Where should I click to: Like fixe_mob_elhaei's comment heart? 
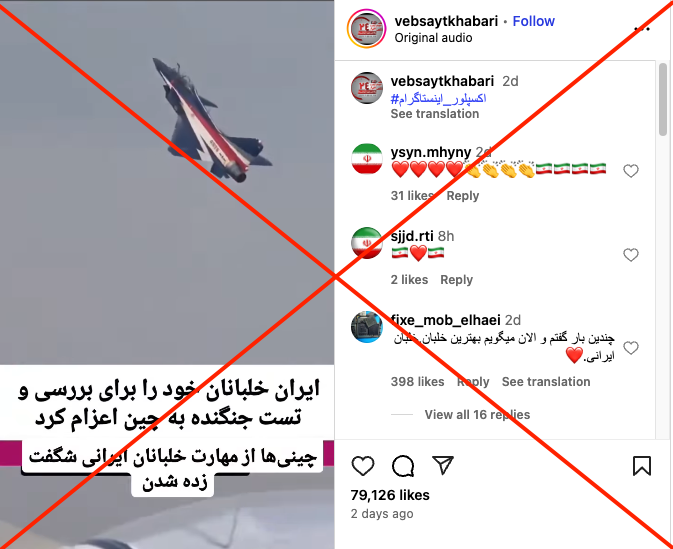631,348
